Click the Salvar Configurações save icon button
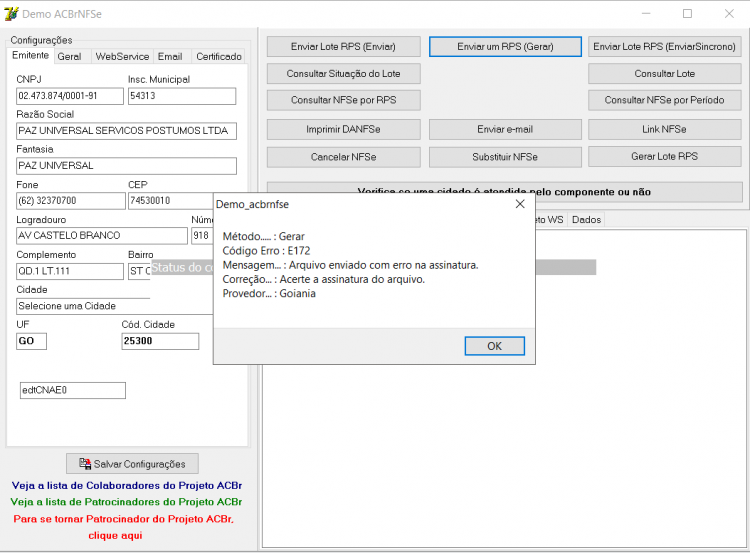Image resolution: width=750 pixels, height=553 pixels. (132, 464)
